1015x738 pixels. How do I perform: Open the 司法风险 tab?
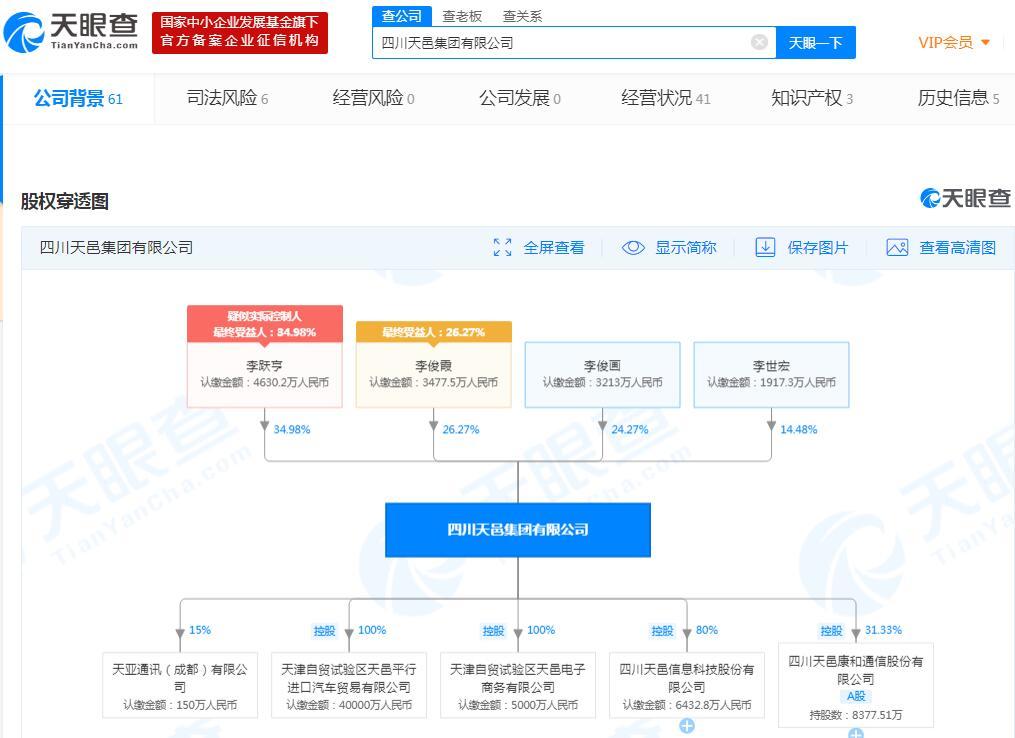pos(227,98)
